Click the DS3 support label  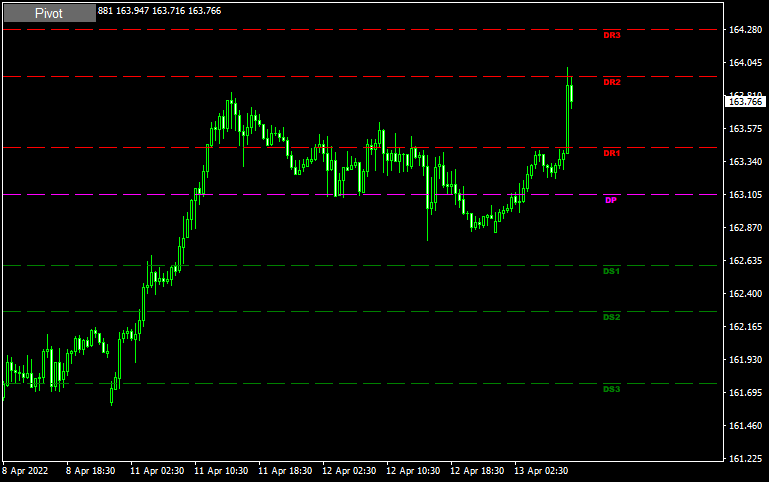(x=612, y=388)
